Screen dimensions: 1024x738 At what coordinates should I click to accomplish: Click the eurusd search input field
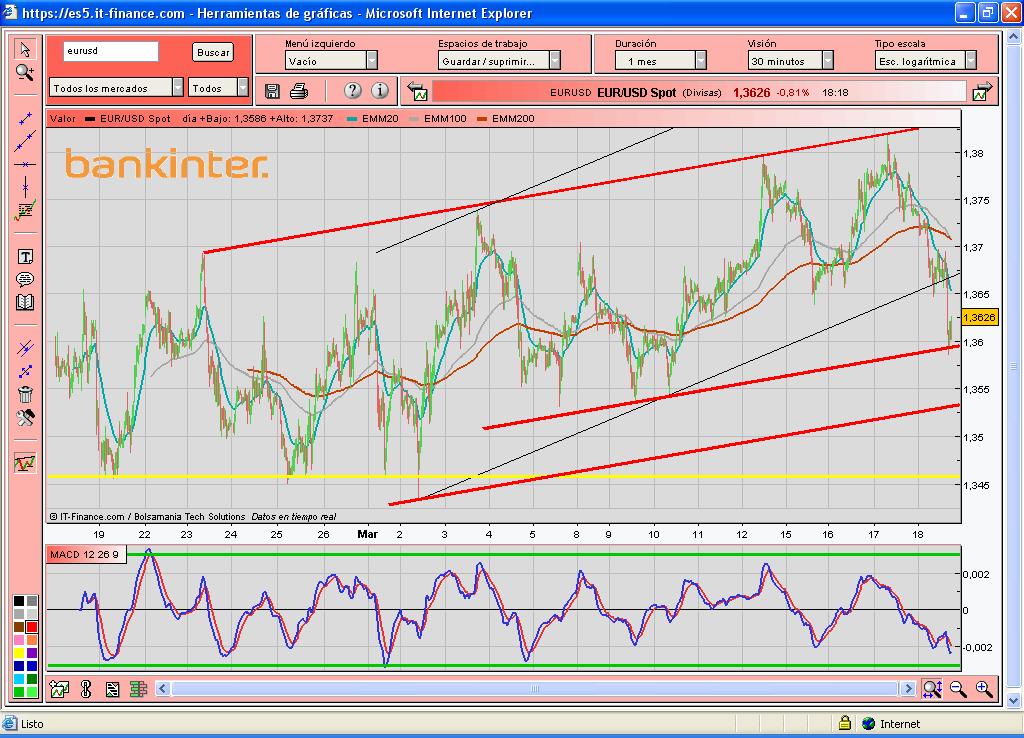[110, 51]
